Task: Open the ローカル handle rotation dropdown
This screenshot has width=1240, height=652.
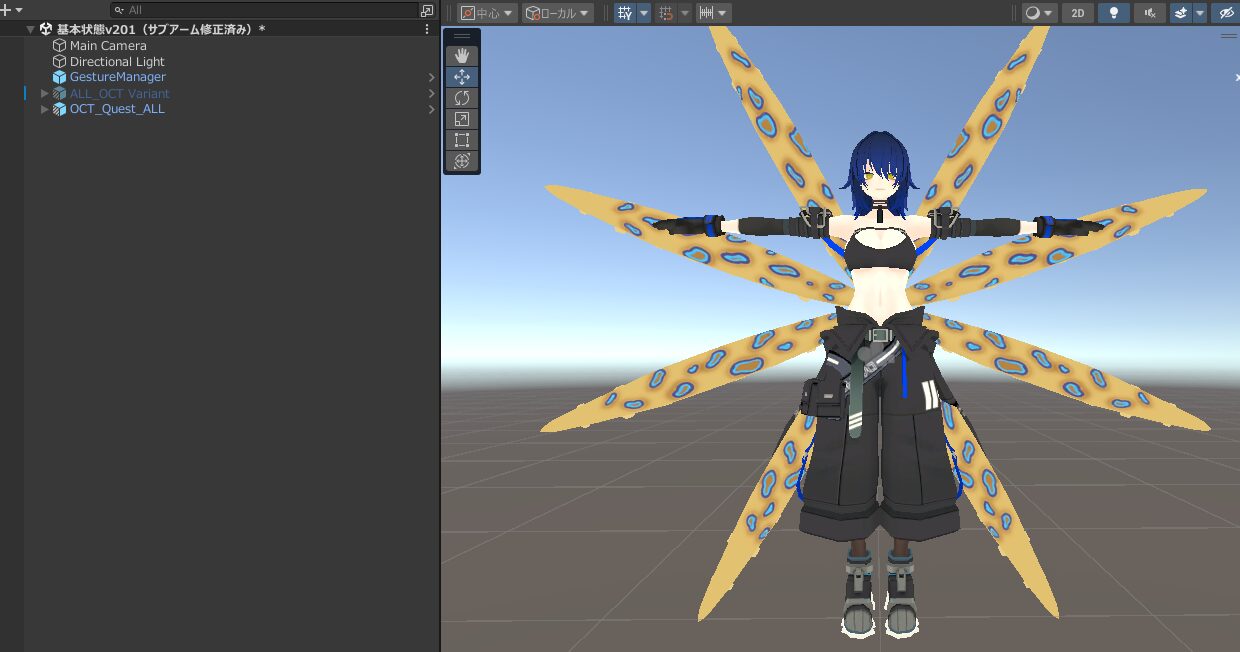Action: tap(557, 13)
